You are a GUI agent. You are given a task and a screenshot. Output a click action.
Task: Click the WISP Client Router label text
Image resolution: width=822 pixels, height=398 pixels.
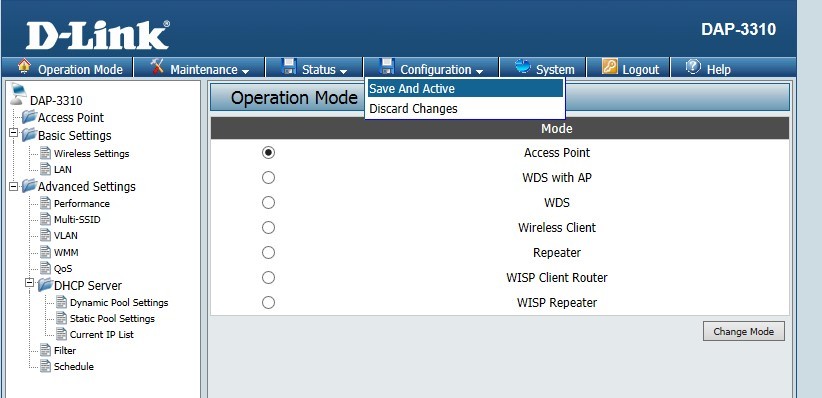pyautogui.click(x=557, y=277)
